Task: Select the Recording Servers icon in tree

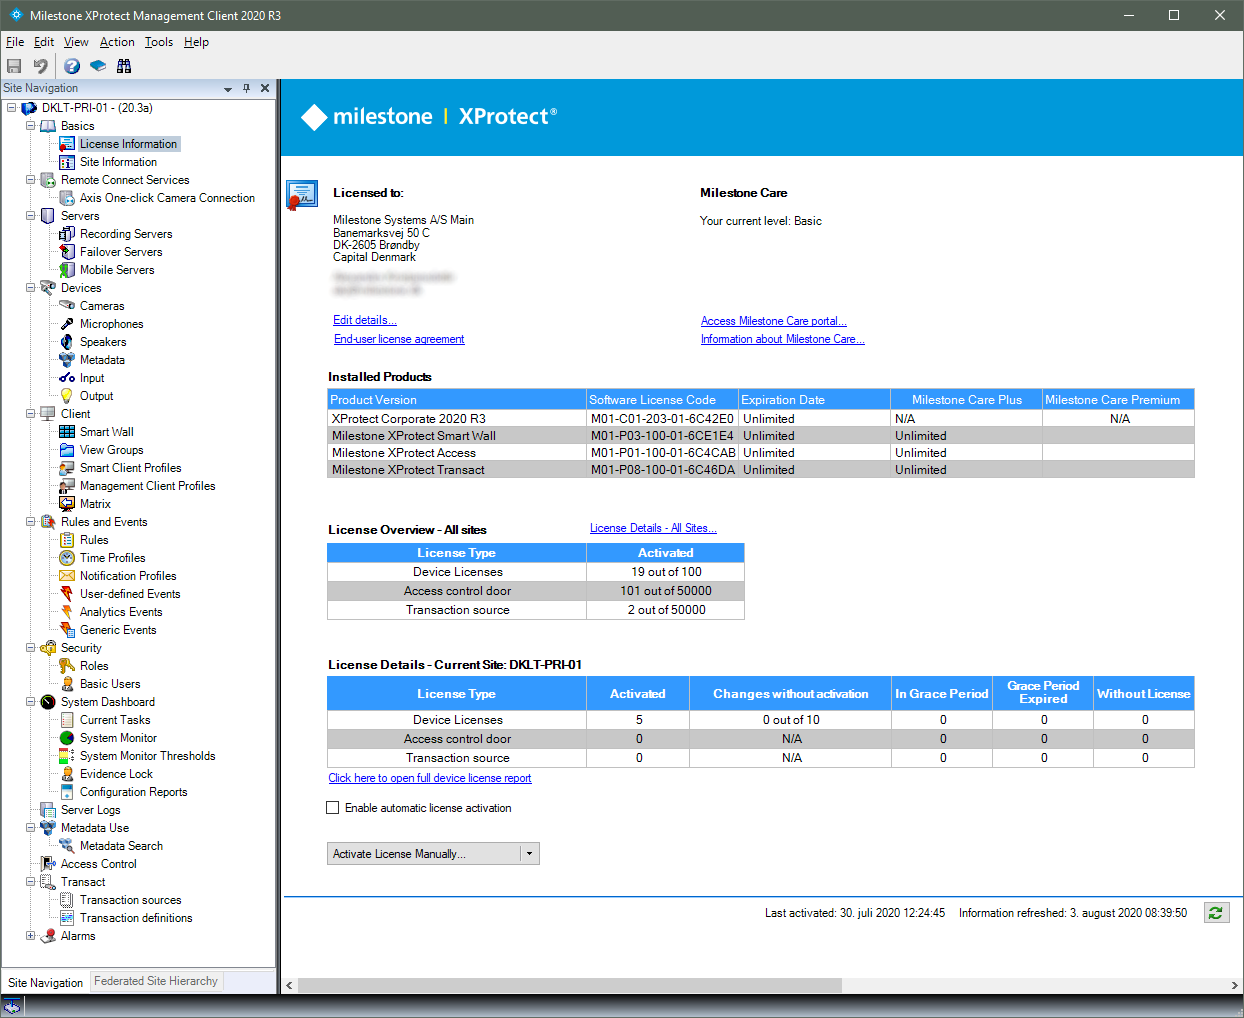Action: (67, 234)
